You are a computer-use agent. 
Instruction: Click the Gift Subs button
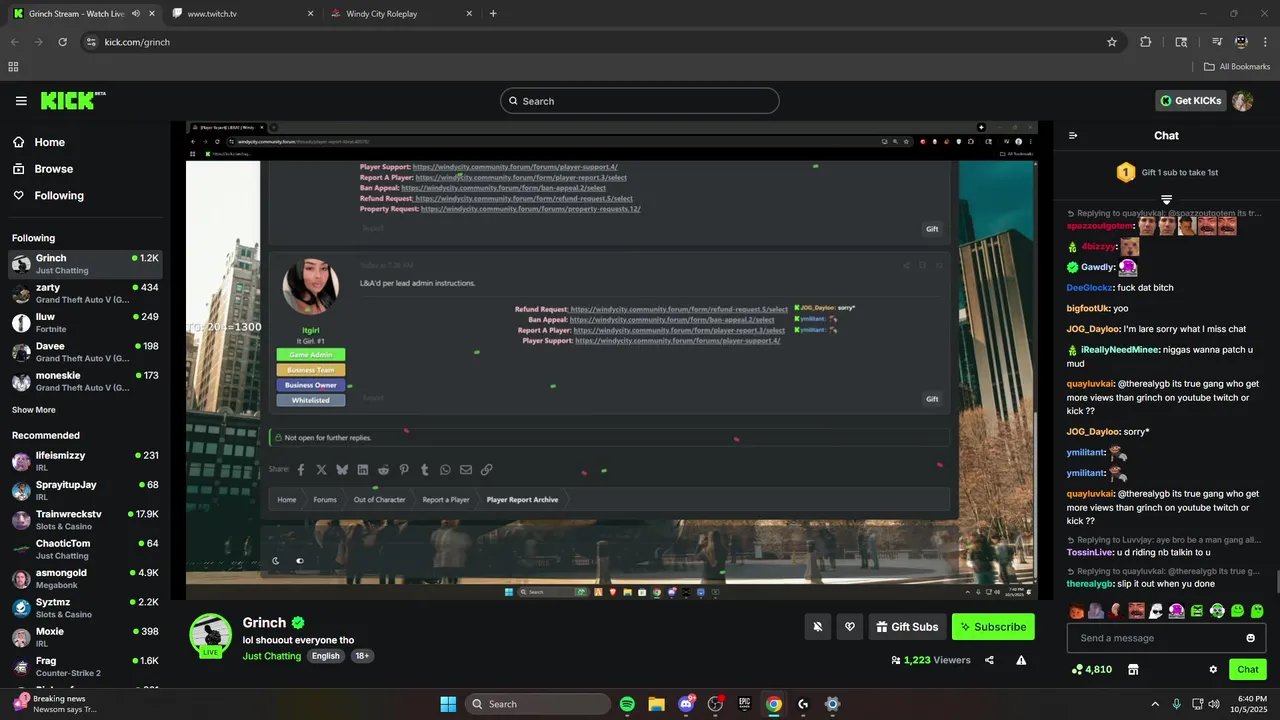click(907, 627)
